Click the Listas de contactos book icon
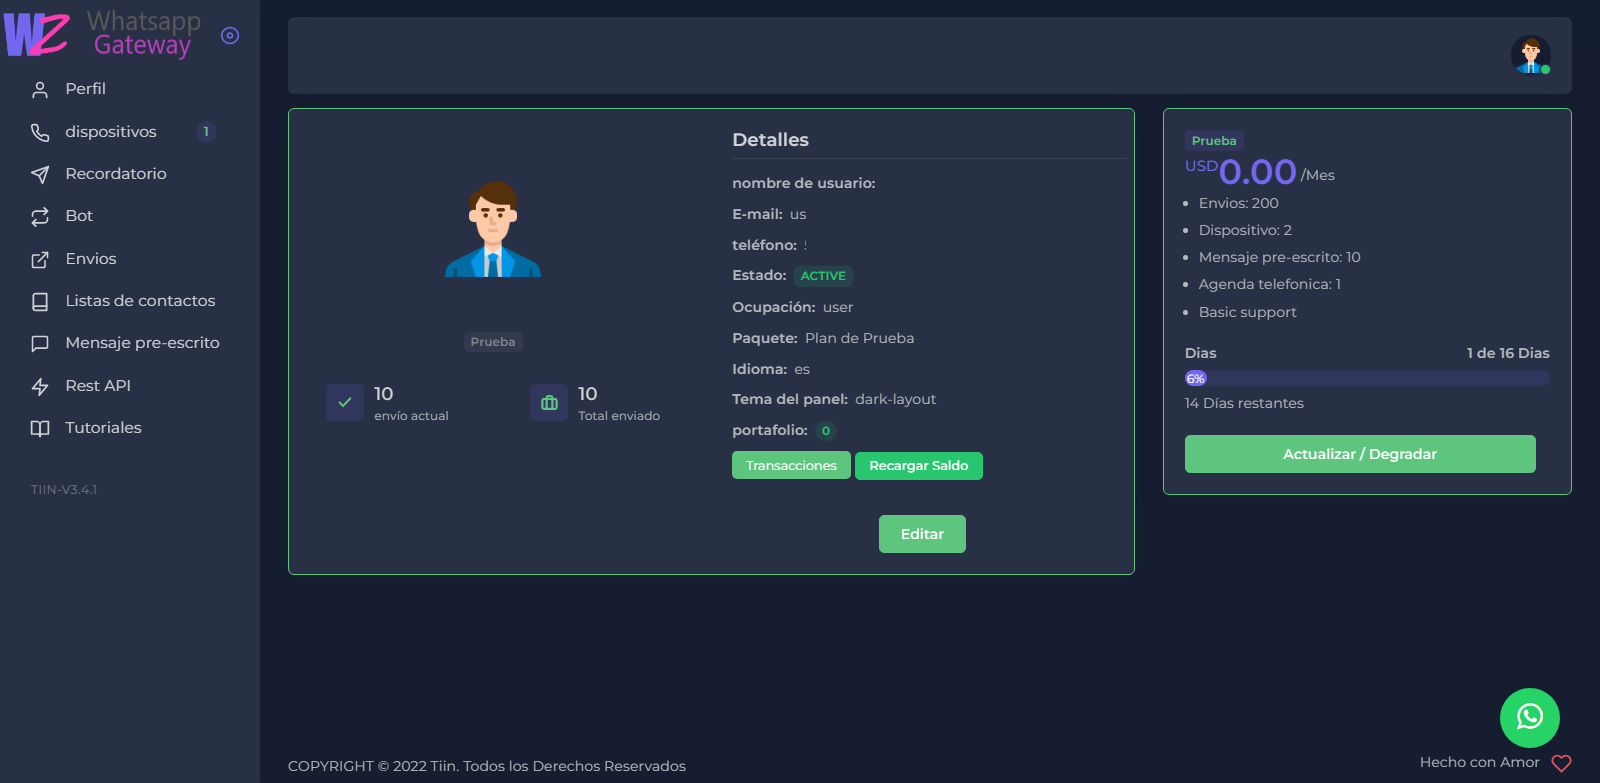Viewport: 1600px width, 783px height. pos(40,302)
